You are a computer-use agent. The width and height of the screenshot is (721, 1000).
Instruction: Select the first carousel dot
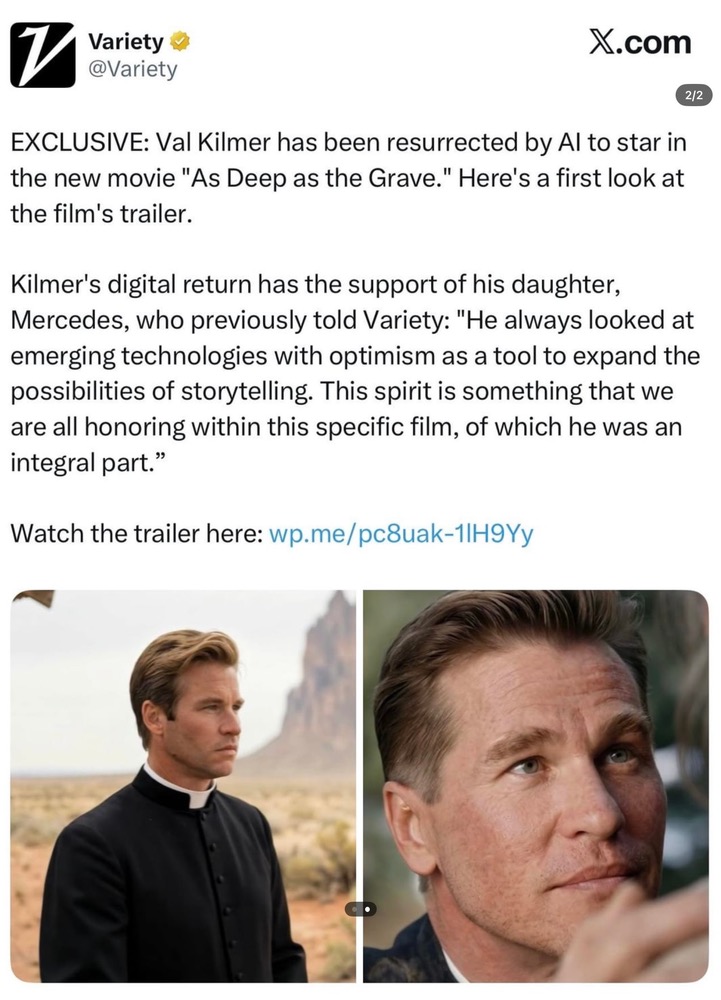pos(354,909)
